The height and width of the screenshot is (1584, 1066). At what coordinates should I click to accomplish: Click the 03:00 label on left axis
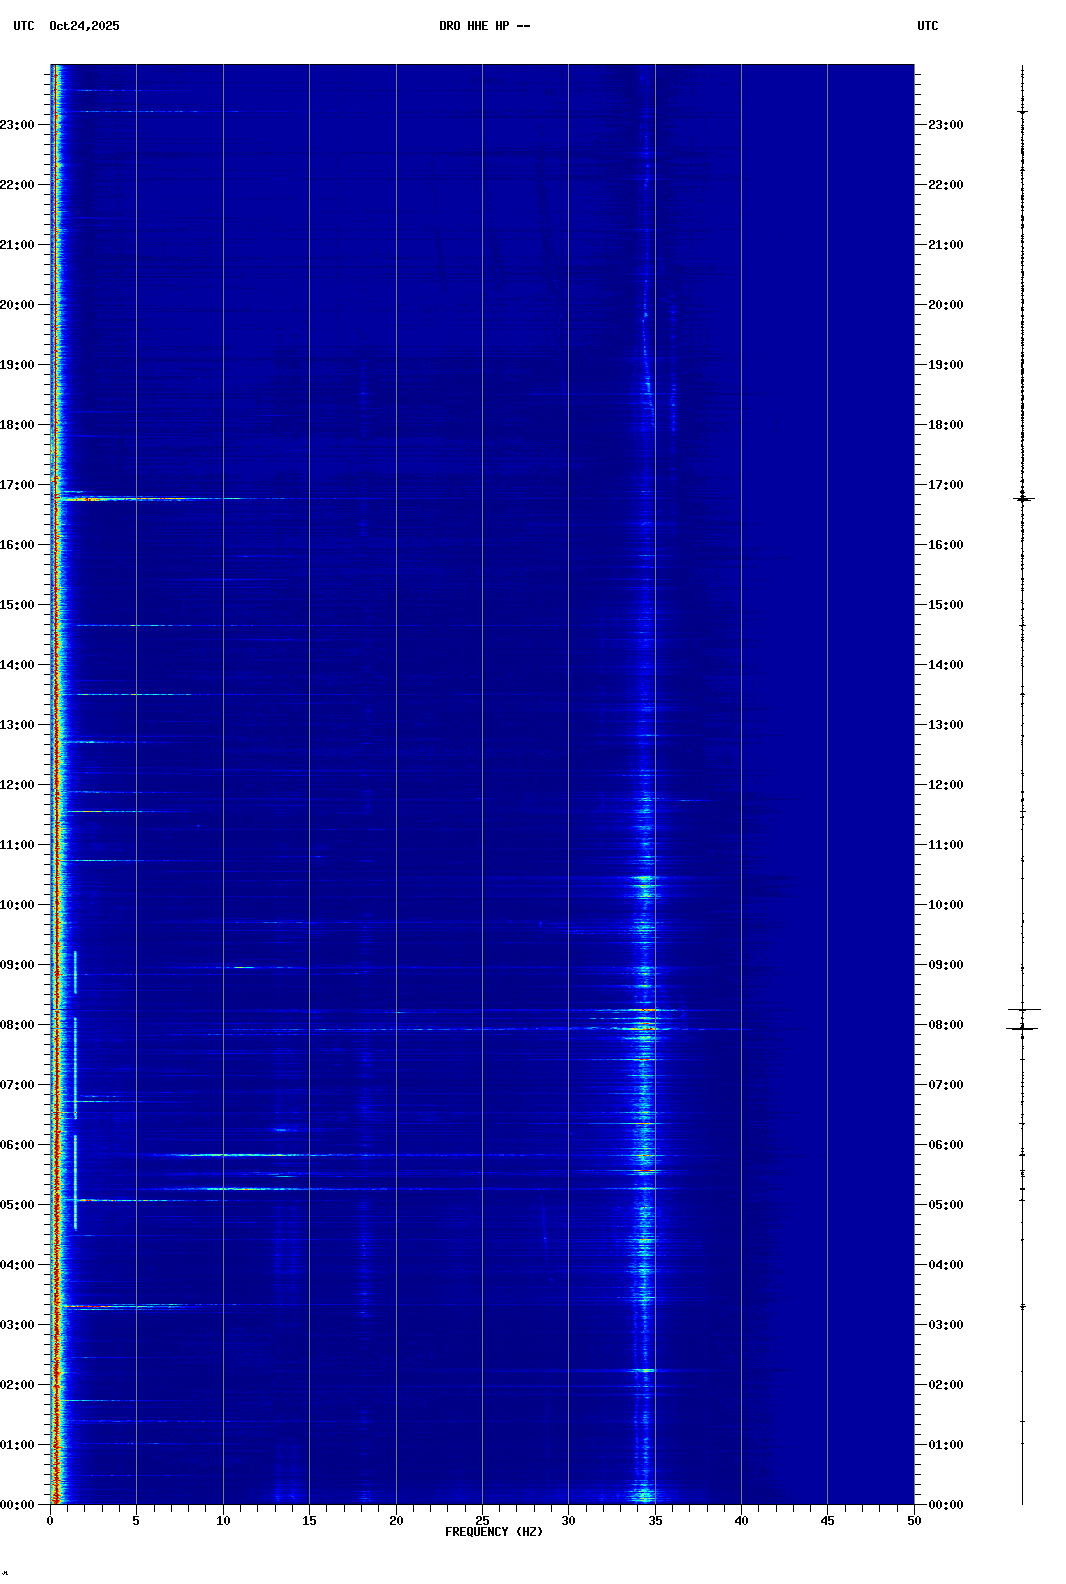point(18,1325)
